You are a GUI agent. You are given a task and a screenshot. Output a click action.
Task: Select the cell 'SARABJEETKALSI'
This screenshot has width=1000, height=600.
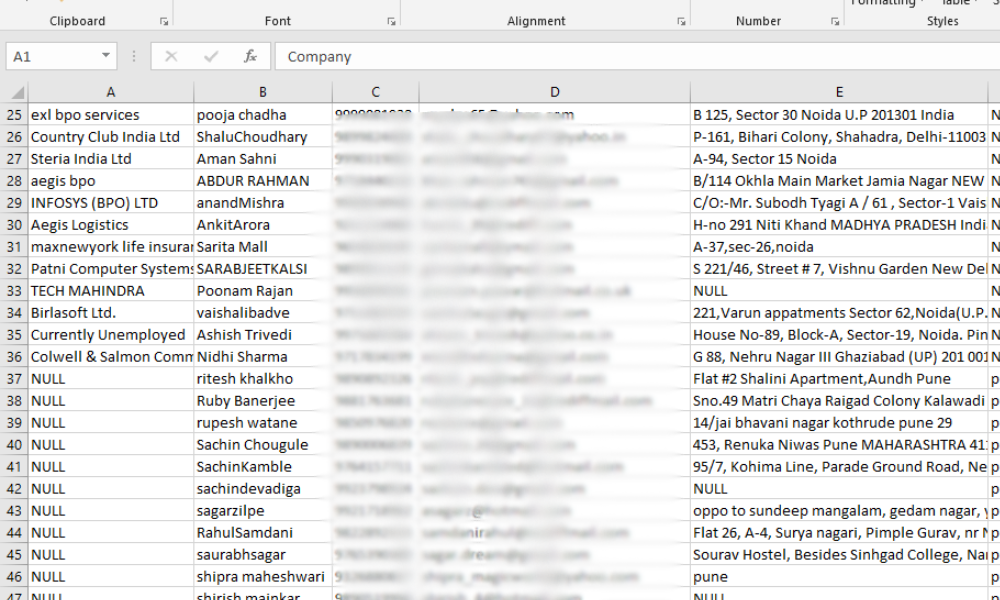(263, 269)
